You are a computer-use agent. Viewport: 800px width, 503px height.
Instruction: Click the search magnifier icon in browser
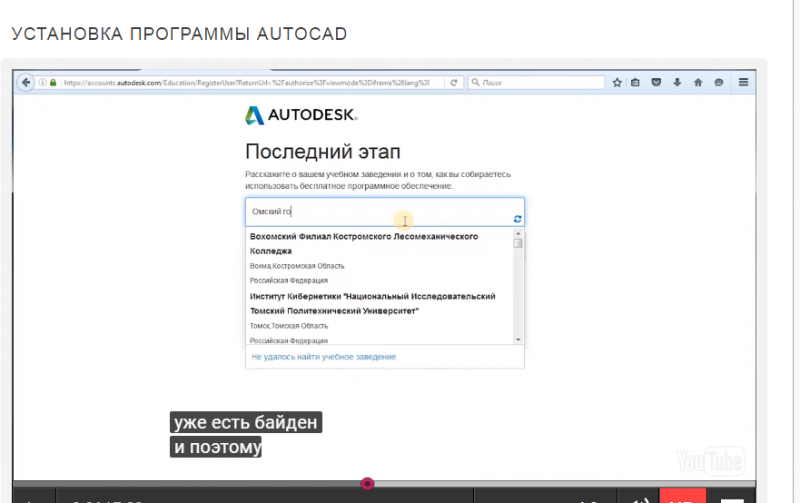pos(475,82)
